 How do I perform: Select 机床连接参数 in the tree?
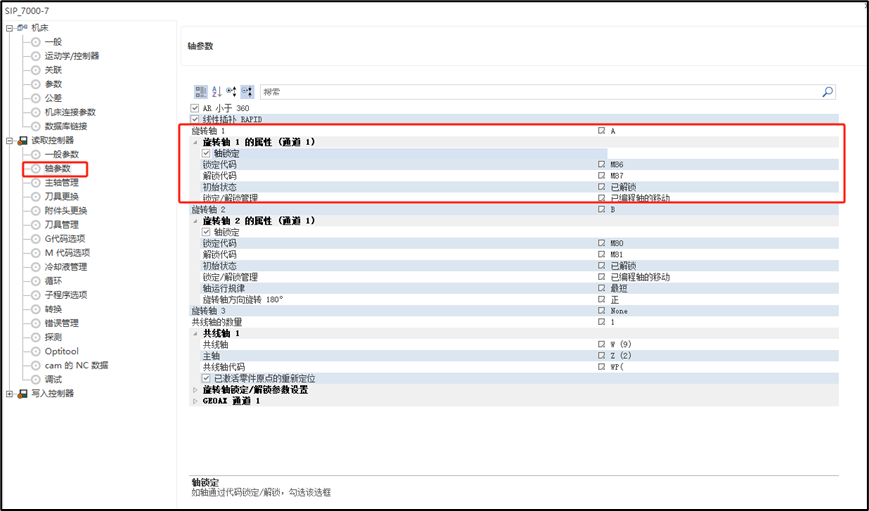tap(70, 112)
